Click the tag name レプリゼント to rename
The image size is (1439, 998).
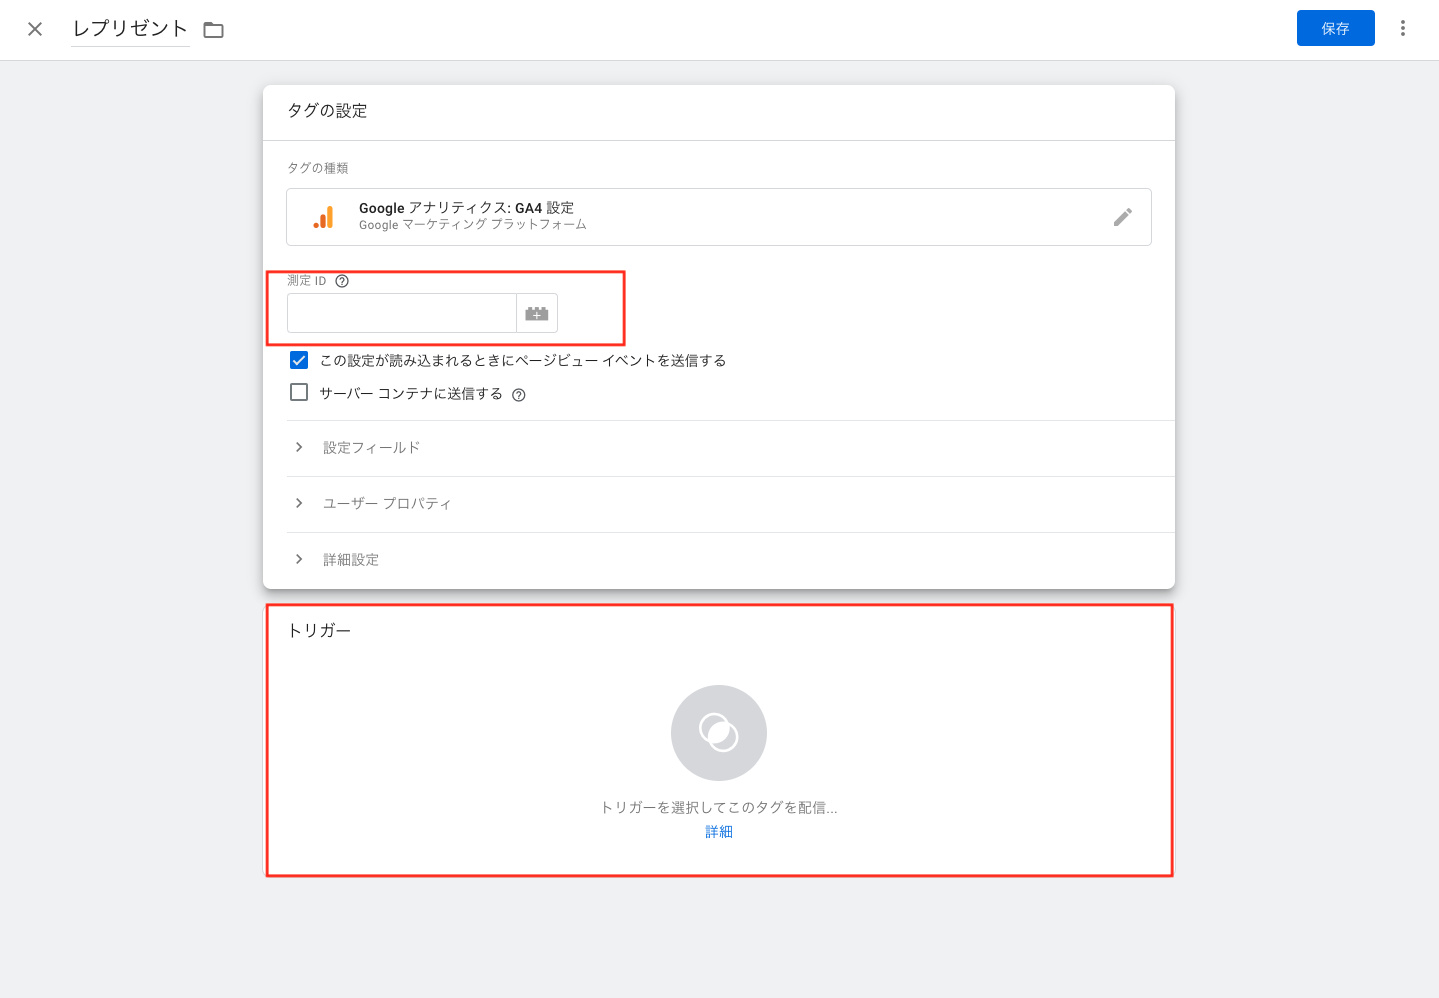(x=130, y=29)
